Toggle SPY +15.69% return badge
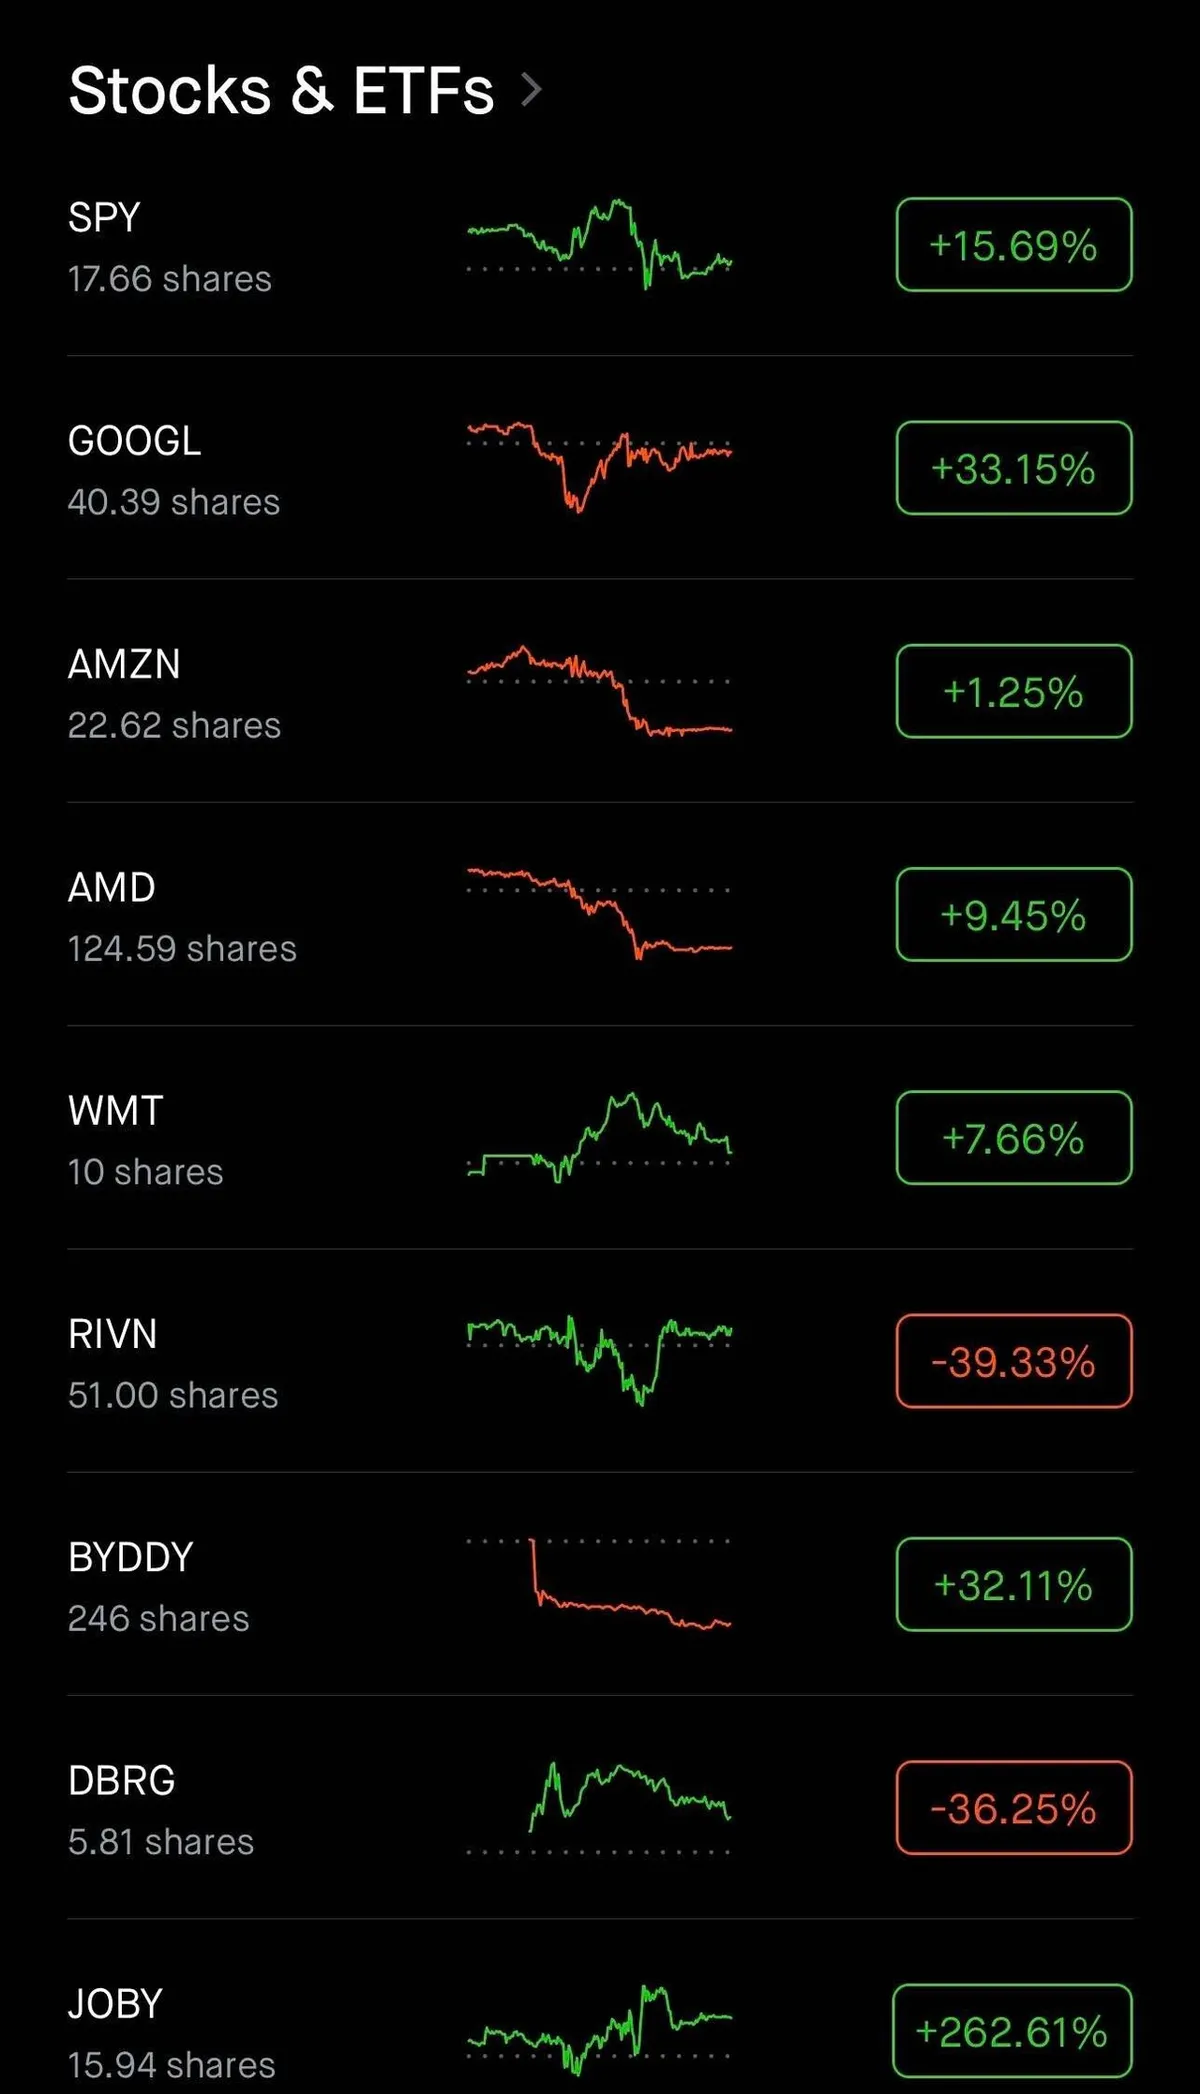 point(1013,245)
